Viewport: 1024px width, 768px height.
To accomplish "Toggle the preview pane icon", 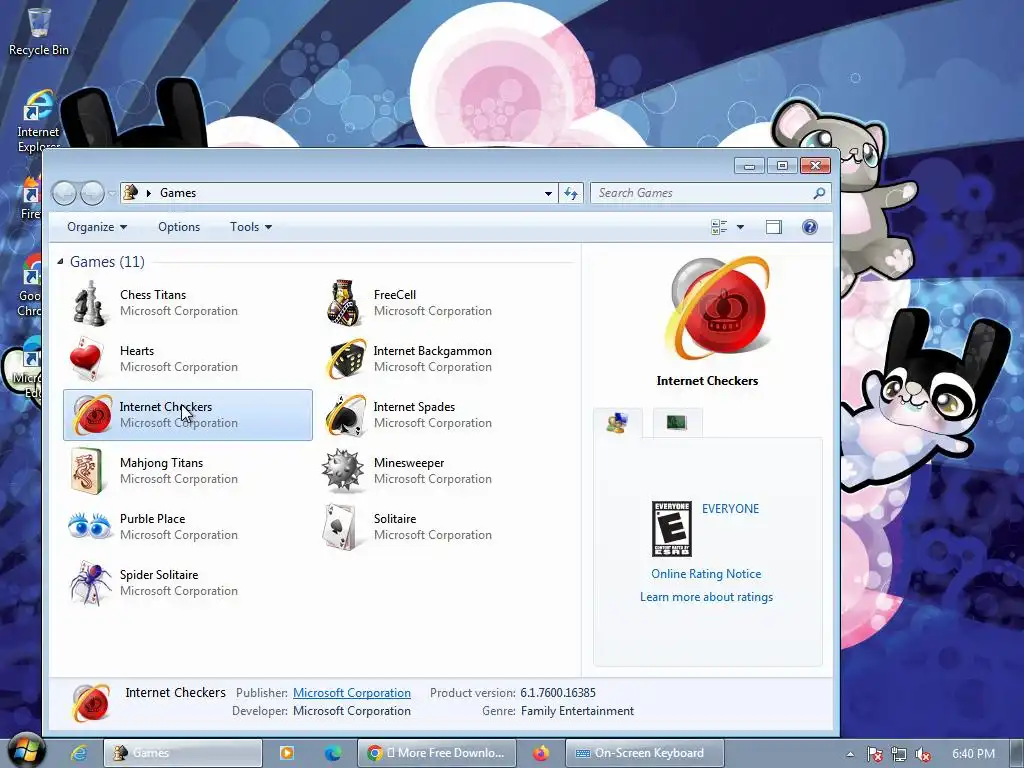I will [x=774, y=227].
